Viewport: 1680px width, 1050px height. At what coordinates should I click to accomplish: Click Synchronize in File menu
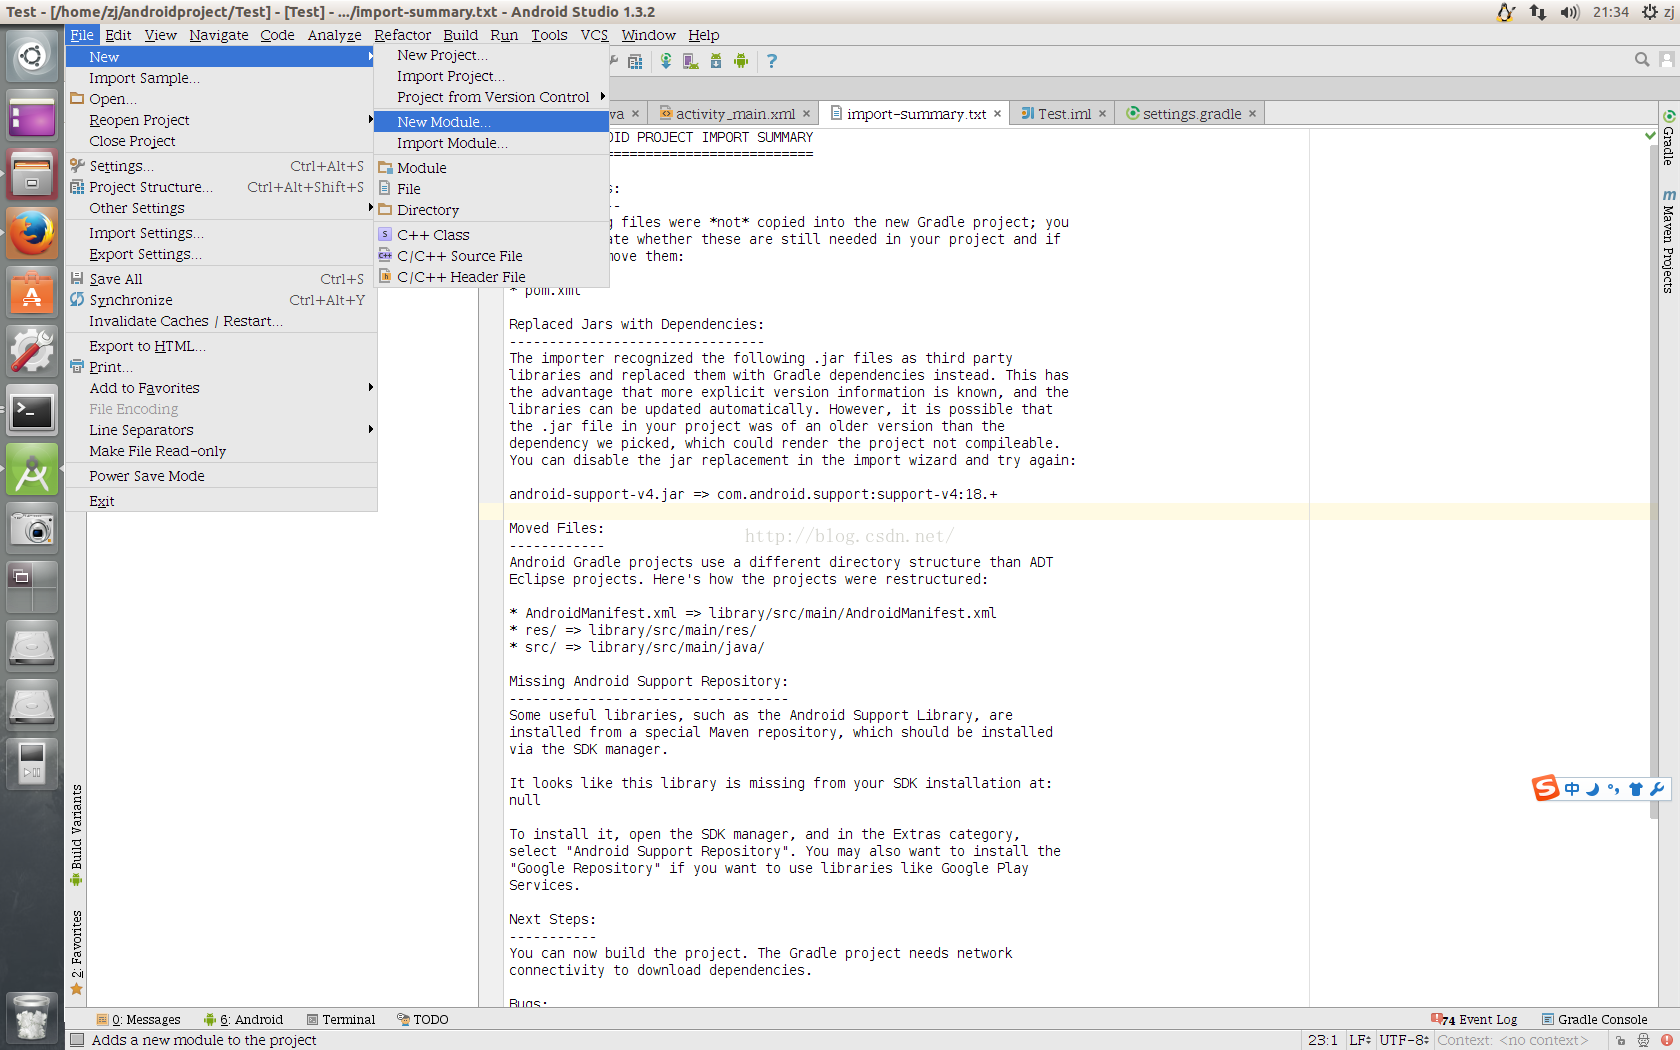click(221, 300)
